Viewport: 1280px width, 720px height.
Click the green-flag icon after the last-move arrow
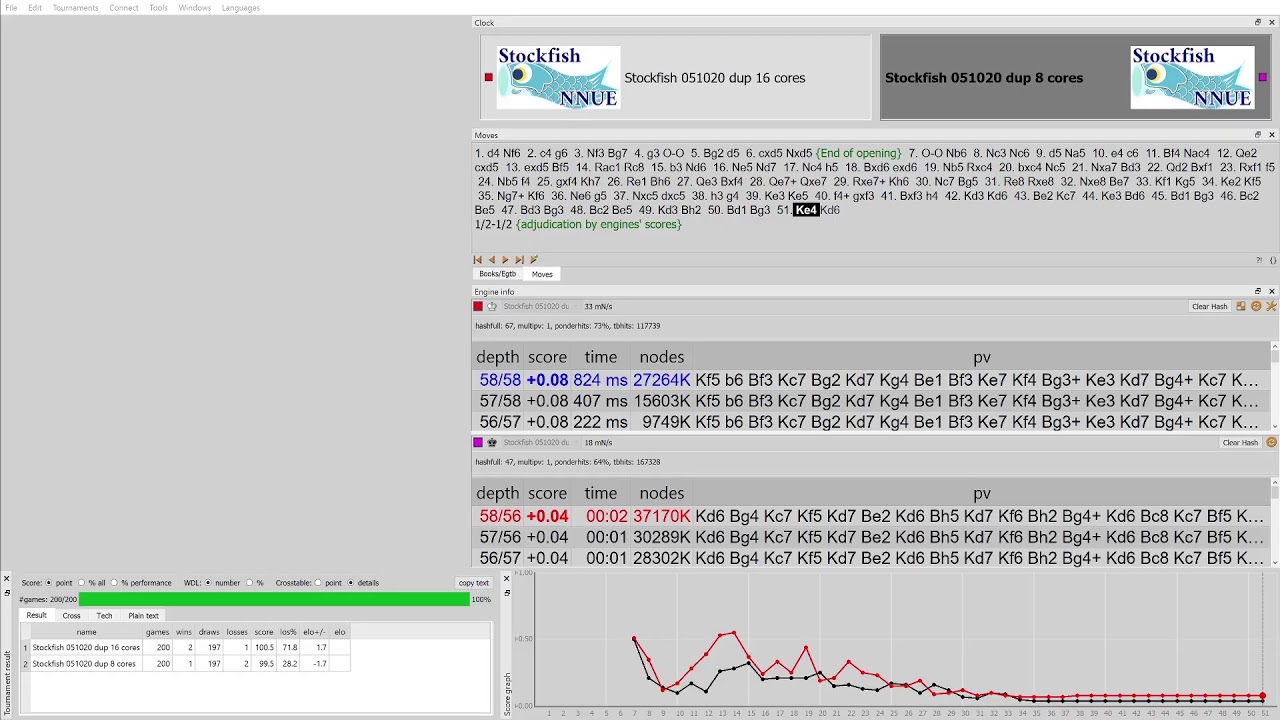533,260
